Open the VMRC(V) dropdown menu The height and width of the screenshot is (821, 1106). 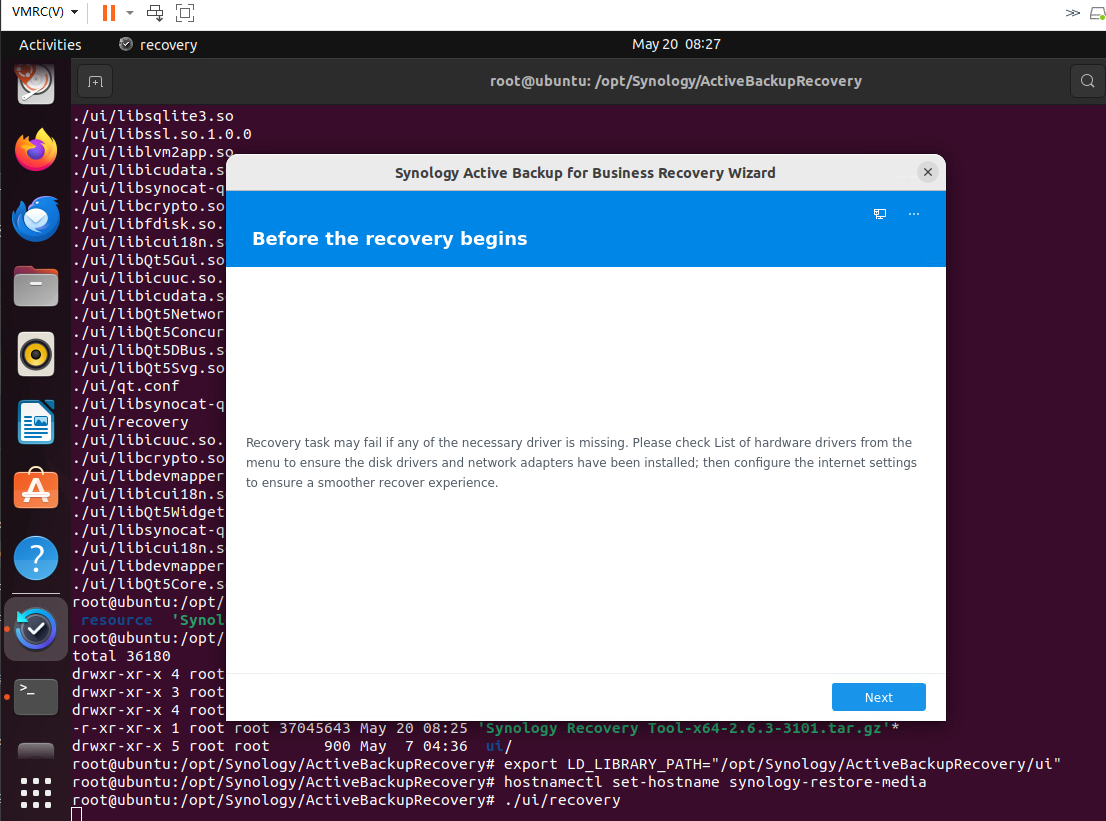[x=44, y=12]
